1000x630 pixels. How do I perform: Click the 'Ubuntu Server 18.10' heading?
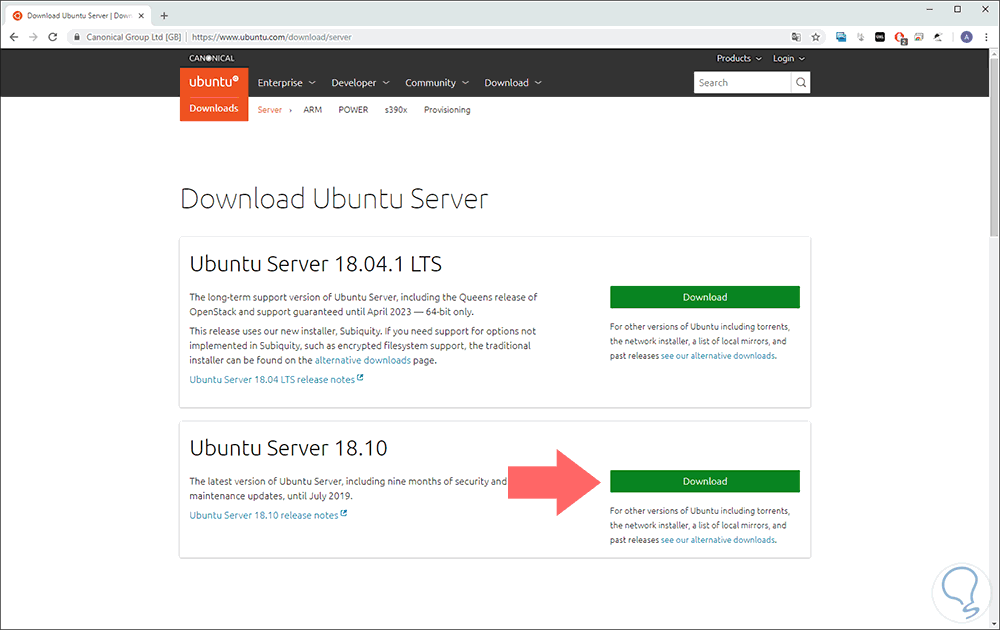click(288, 448)
